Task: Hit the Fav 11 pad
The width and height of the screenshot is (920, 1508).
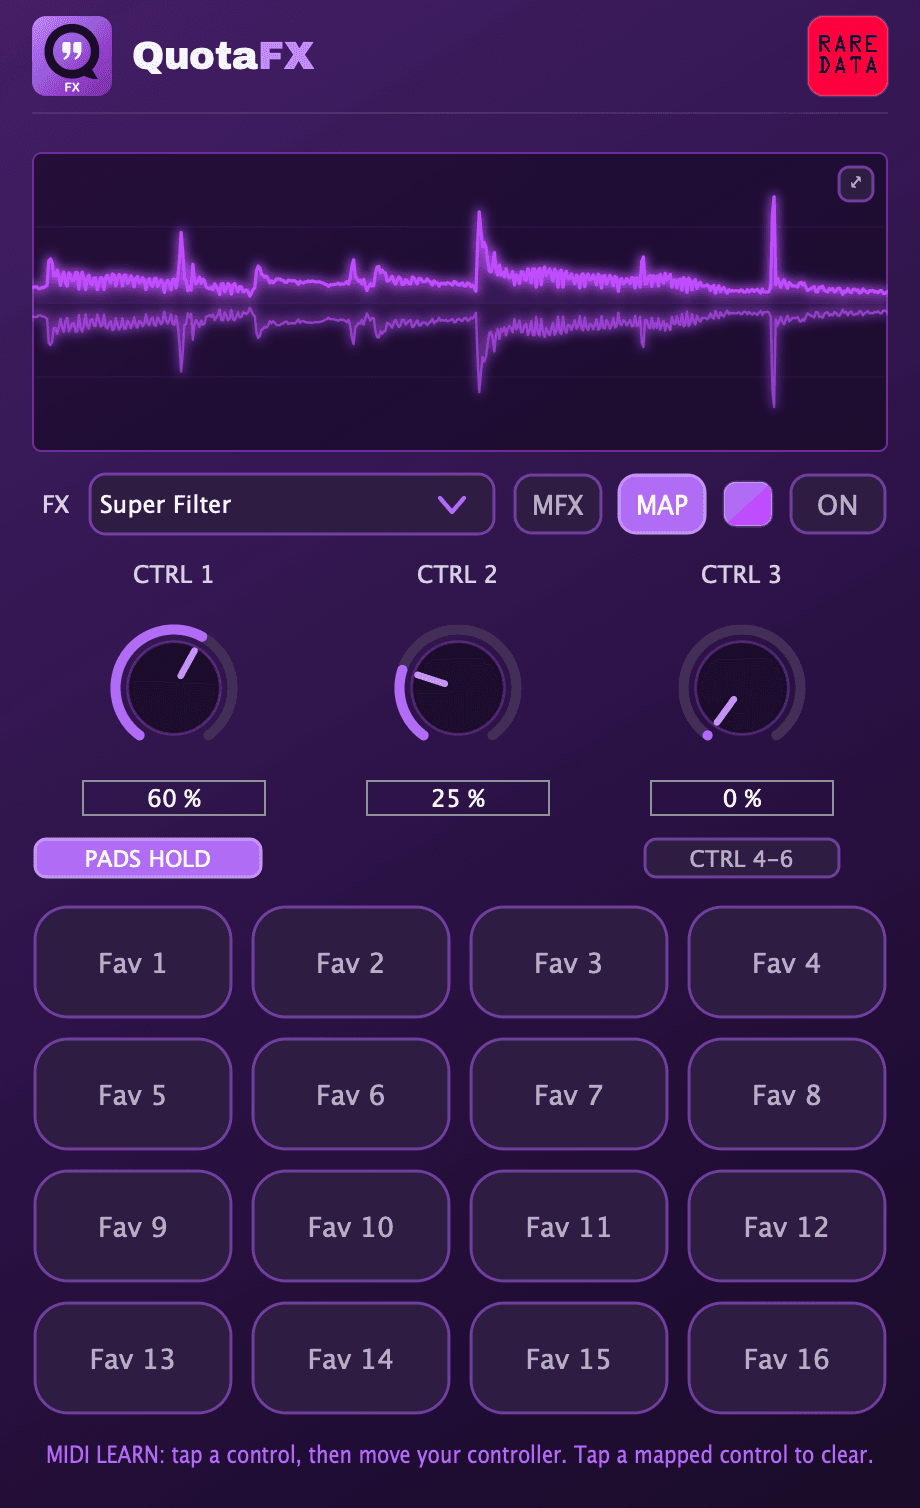Action: [569, 1226]
